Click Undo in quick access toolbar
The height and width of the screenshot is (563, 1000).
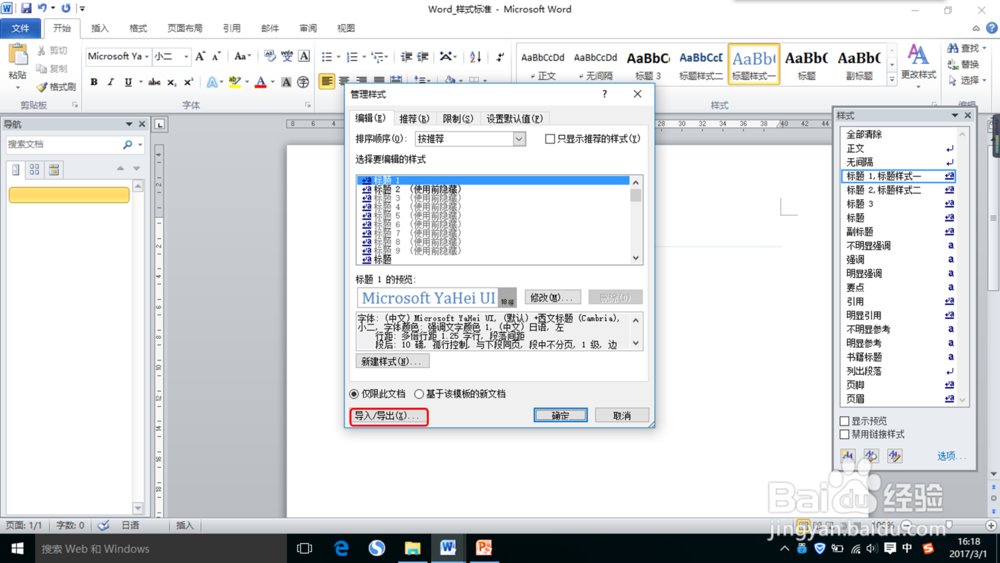click(x=42, y=8)
